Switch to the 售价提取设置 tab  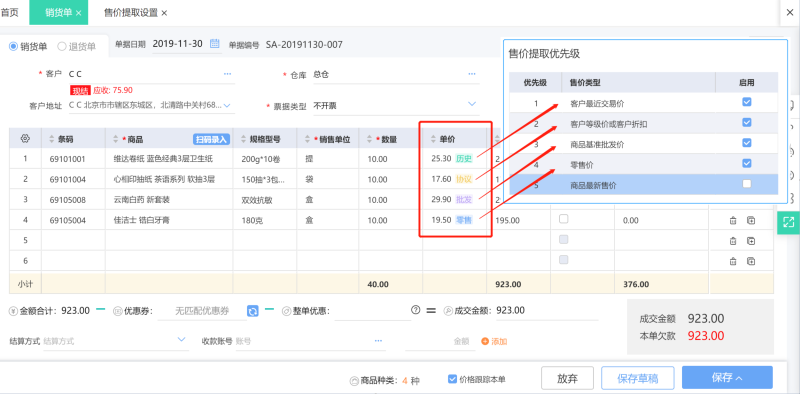[131, 13]
